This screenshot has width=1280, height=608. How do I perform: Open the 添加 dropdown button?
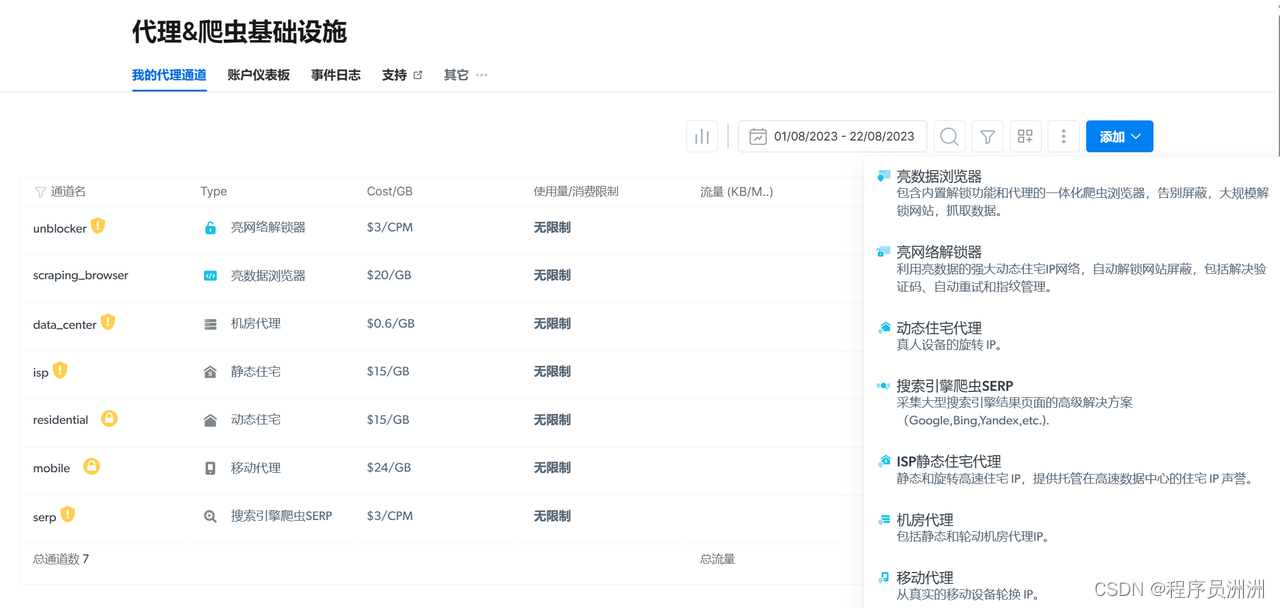1119,137
